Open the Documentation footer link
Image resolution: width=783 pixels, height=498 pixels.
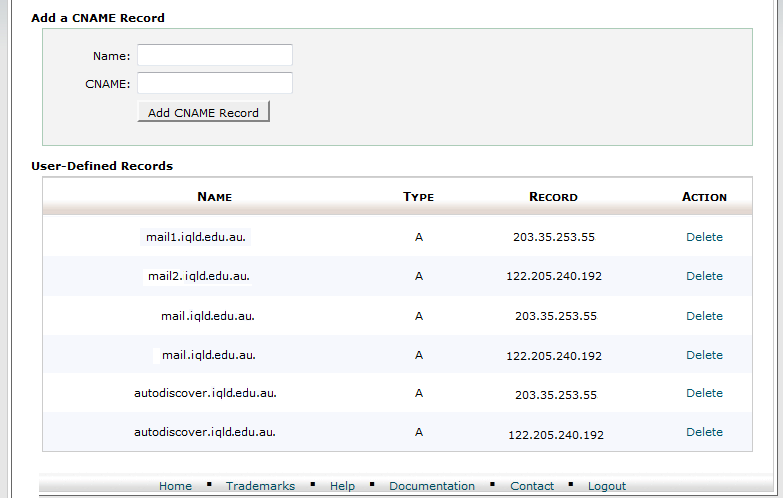click(432, 486)
